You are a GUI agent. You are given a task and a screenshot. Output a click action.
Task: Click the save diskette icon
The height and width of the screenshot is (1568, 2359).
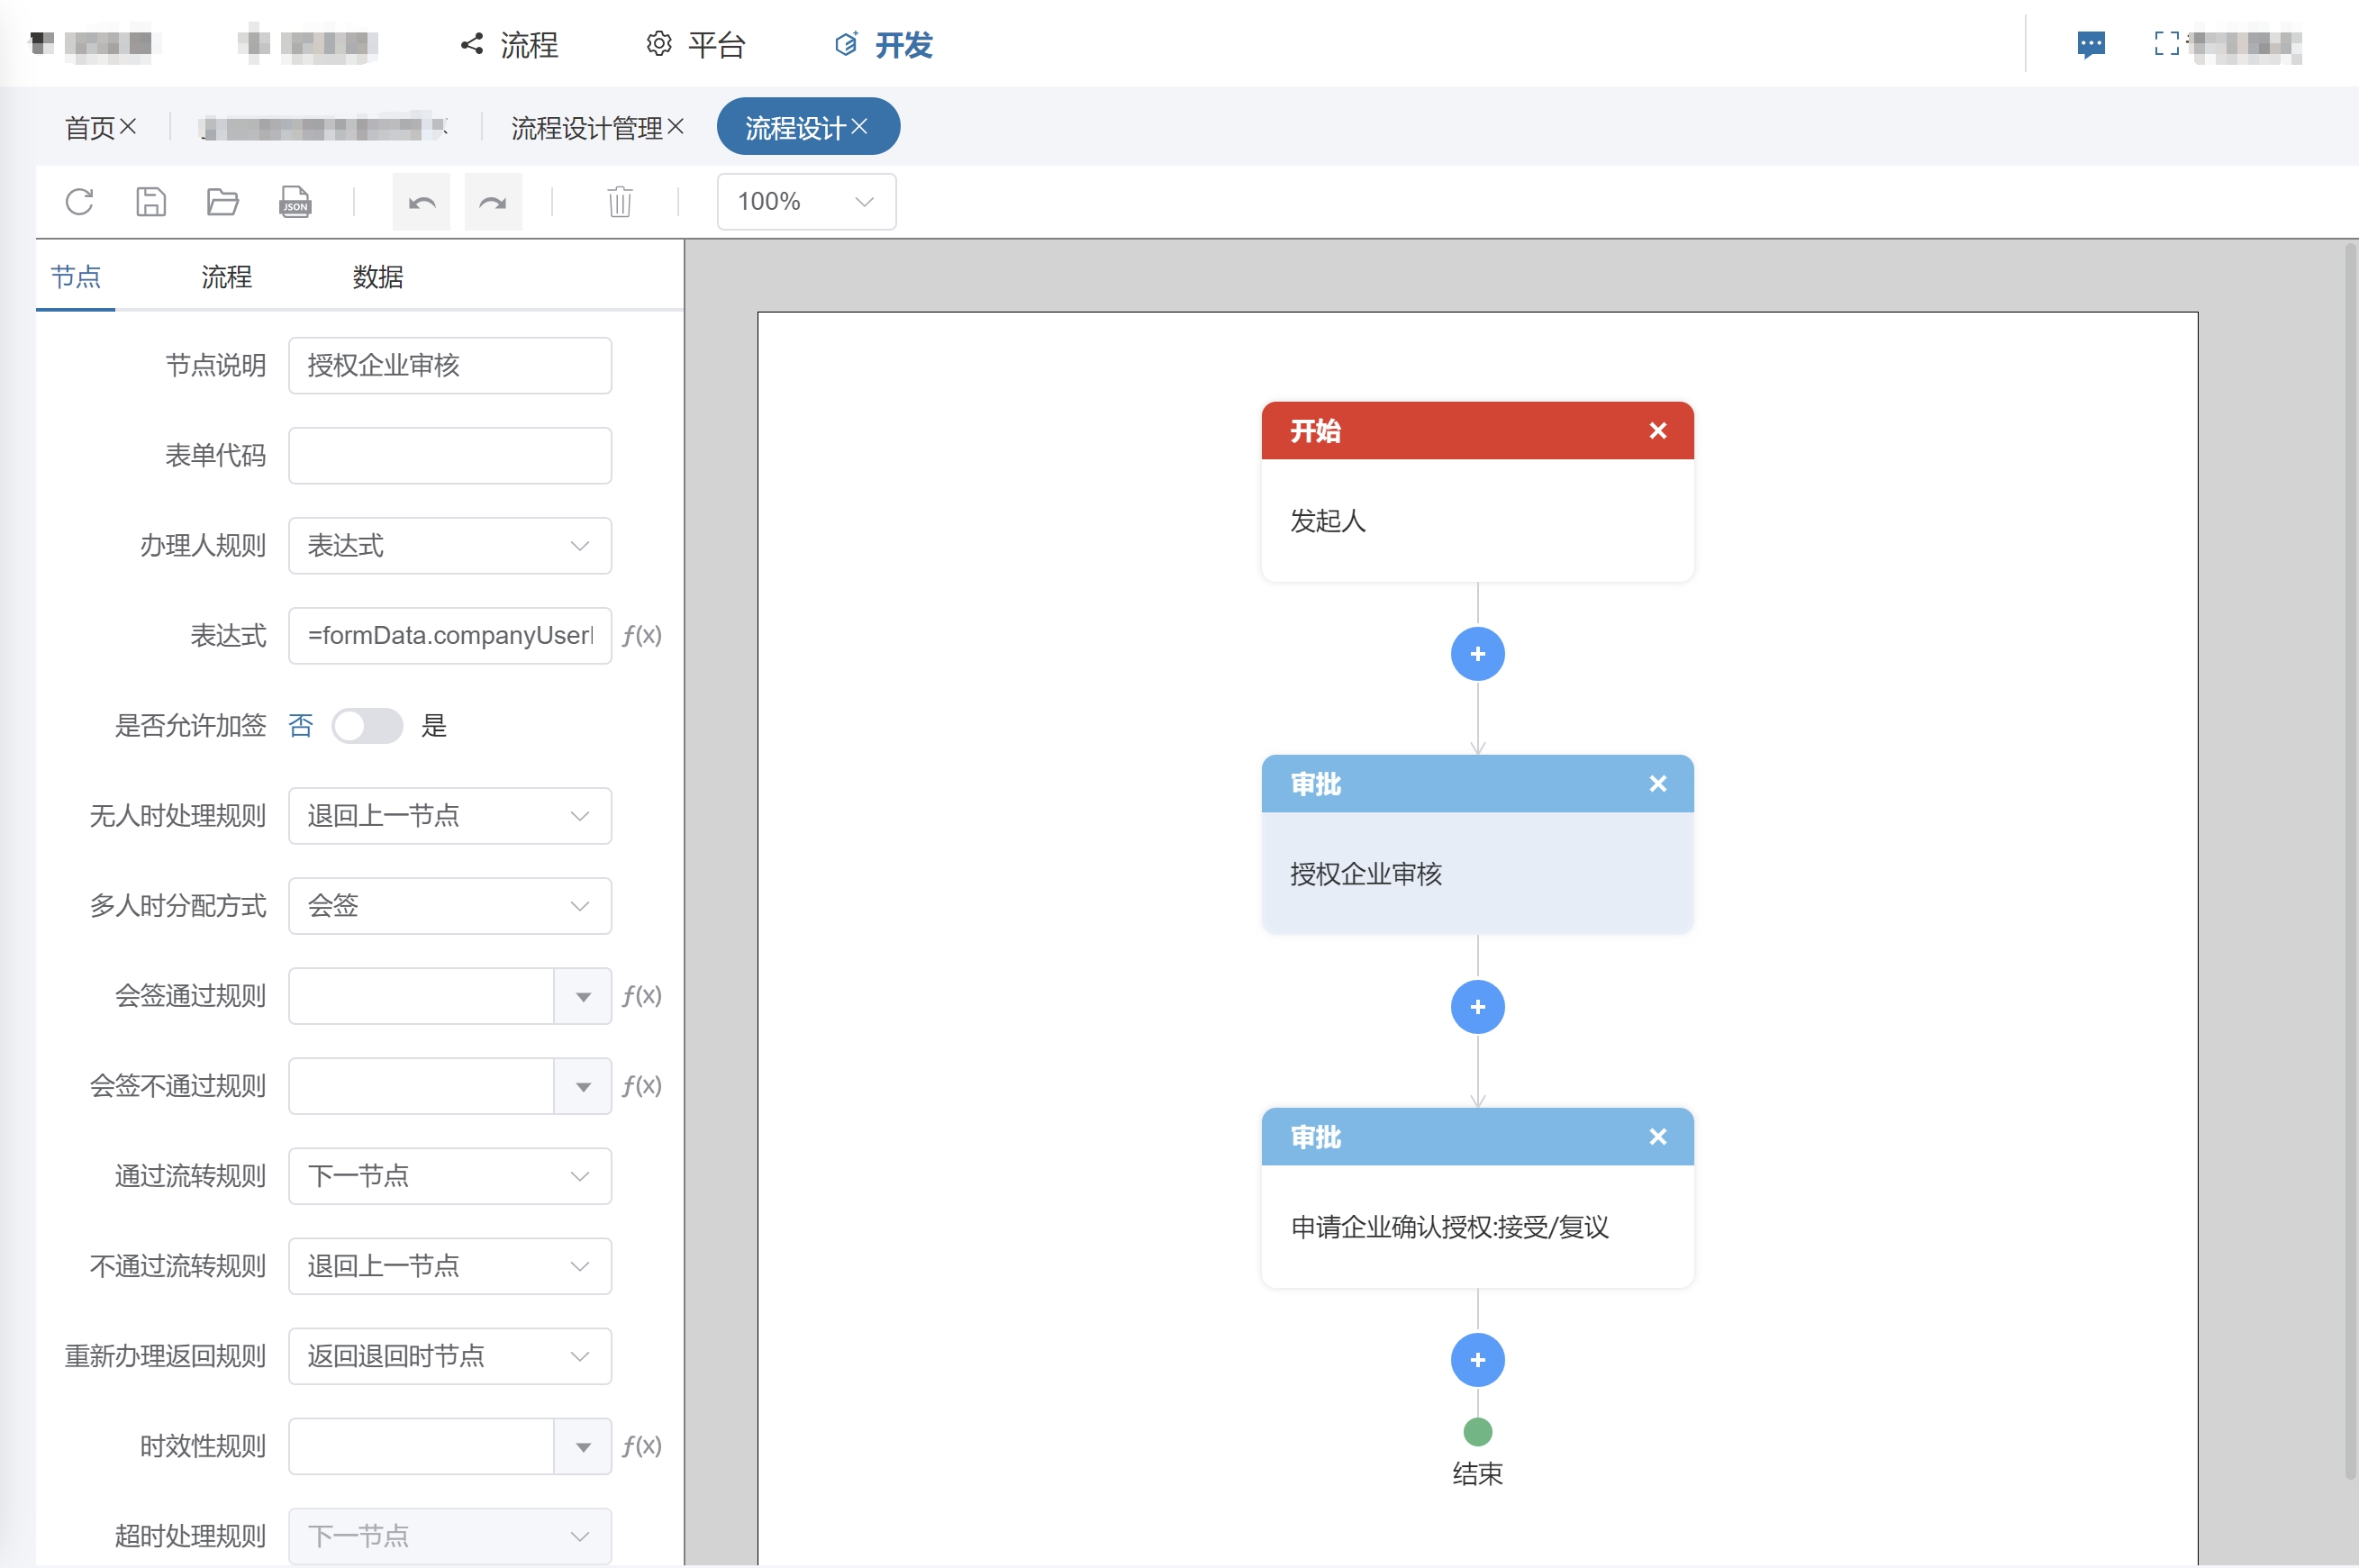point(151,202)
